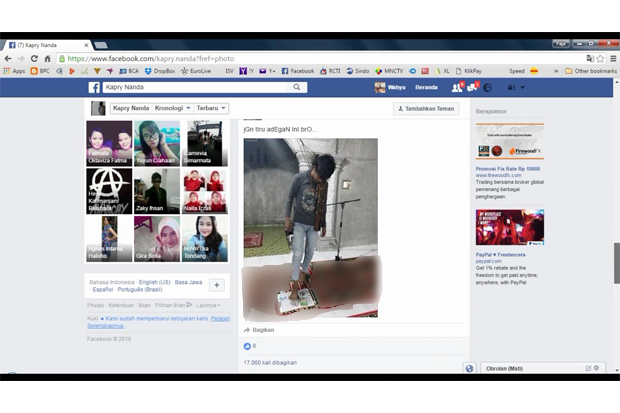Image resolution: width=620 pixels, height=413 pixels.
Task: Open friend requests notifications icon
Action: (x=457, y=87)
